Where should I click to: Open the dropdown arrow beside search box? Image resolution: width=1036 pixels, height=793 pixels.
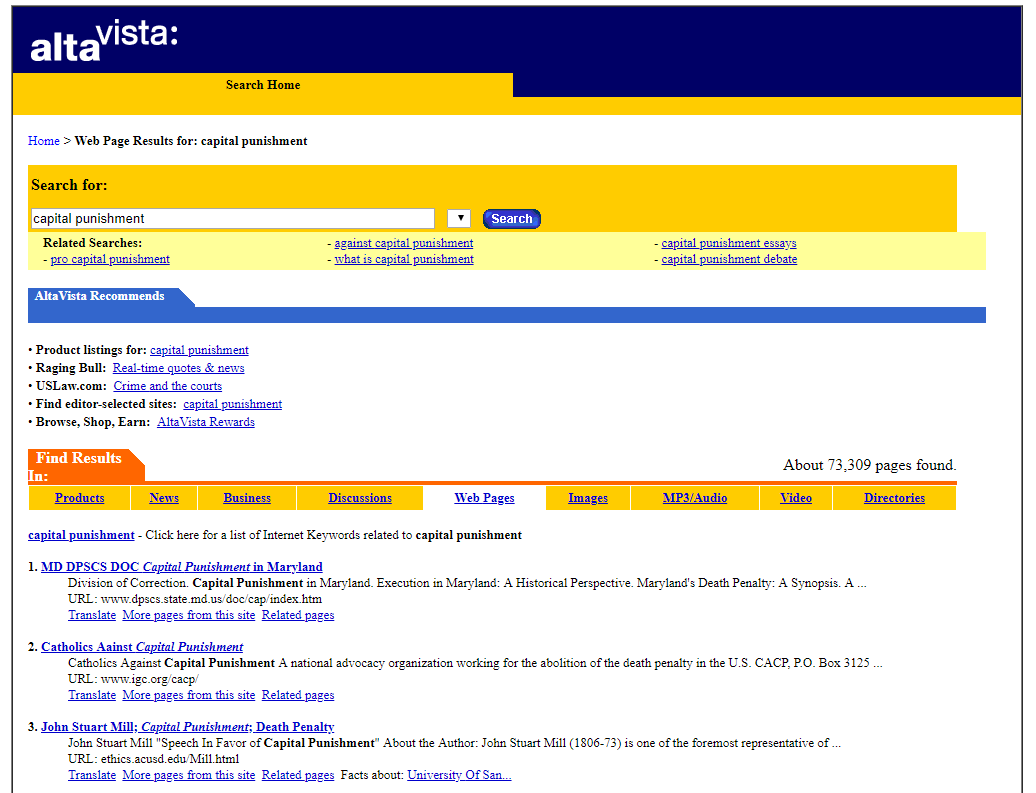[x=459, y=218]
